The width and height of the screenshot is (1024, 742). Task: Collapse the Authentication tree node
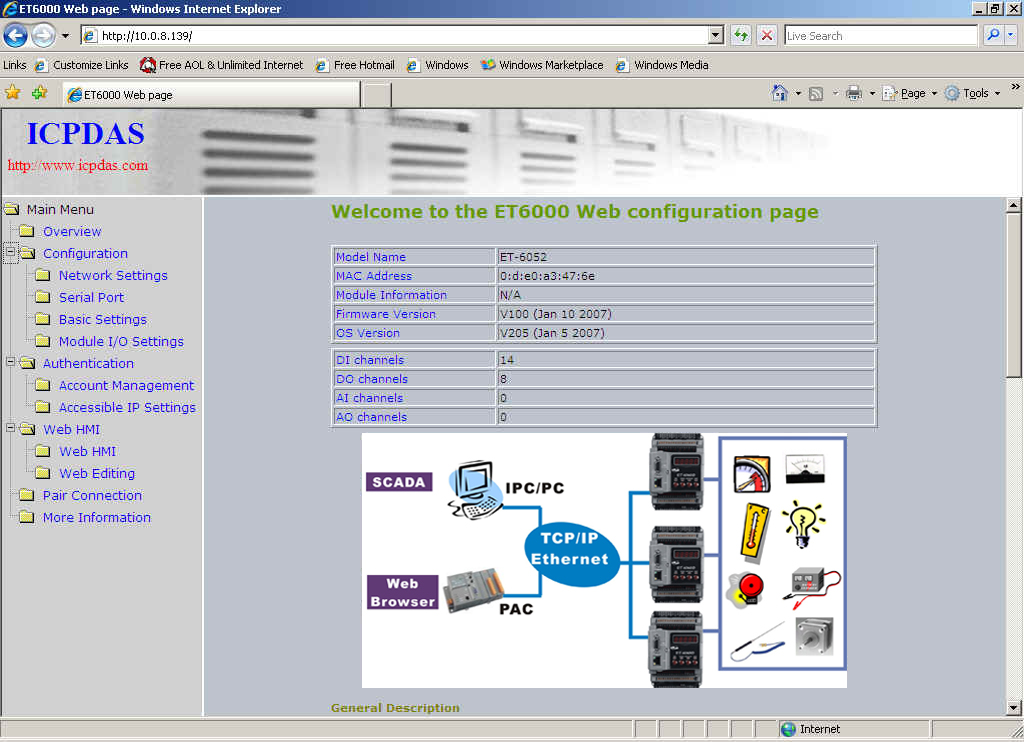[x=10, y=361]
